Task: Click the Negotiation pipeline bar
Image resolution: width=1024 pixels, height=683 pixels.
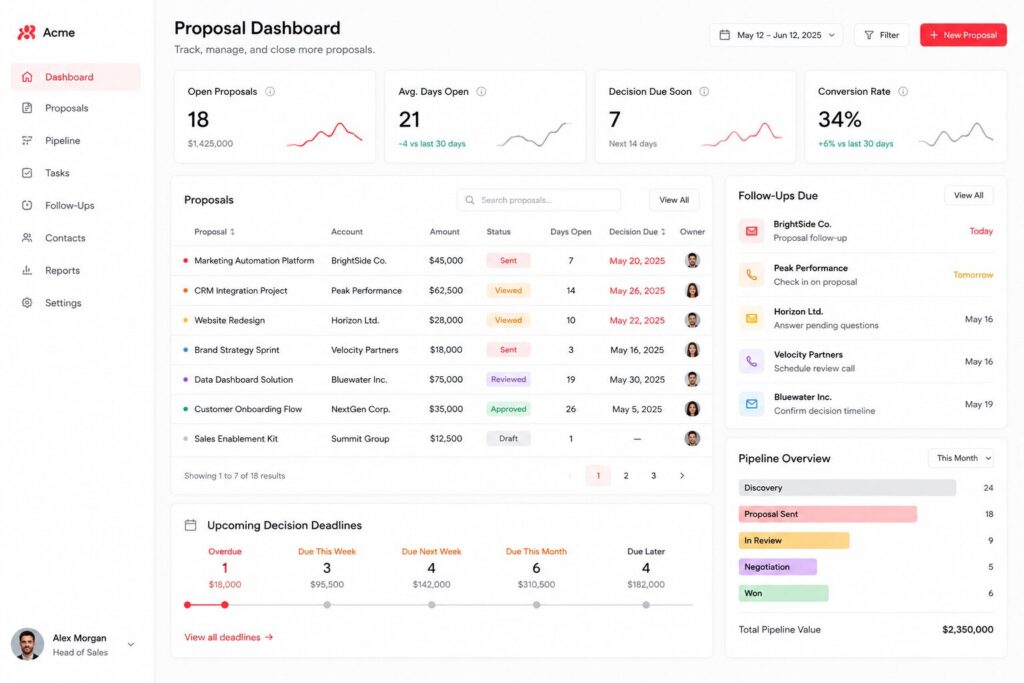Action: coord(778,567)
